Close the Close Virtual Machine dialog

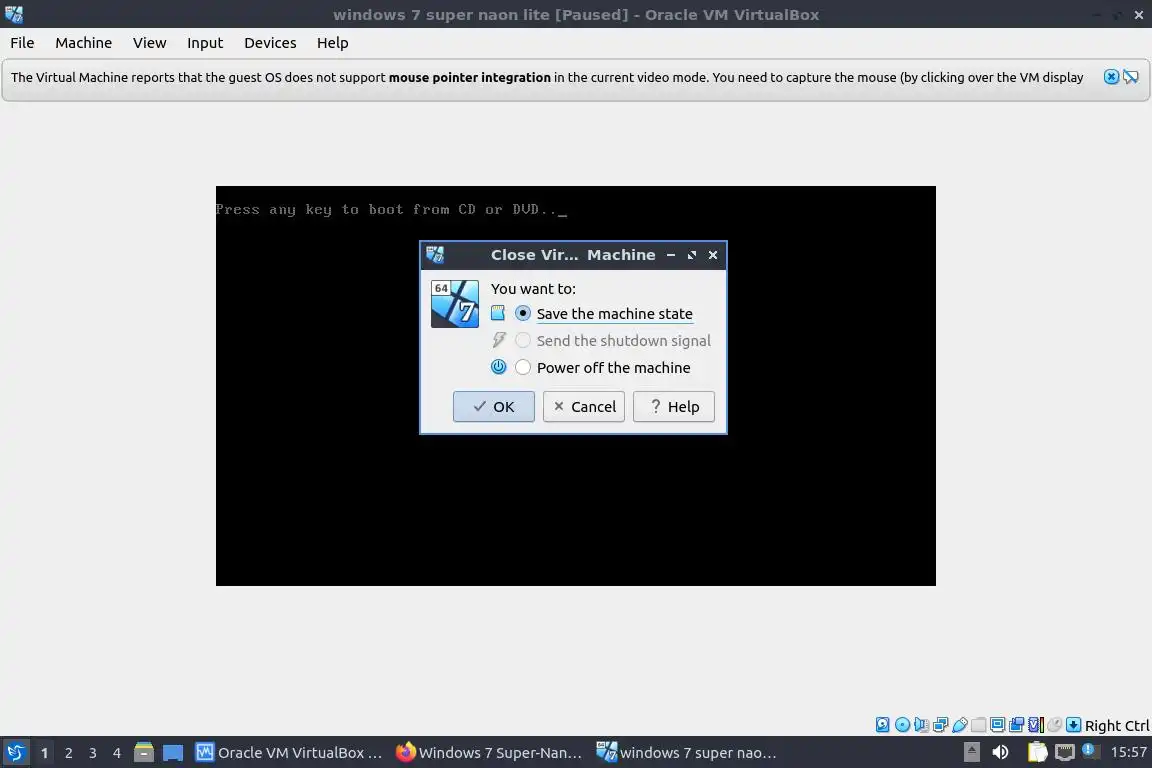click(x=713, y=255)
